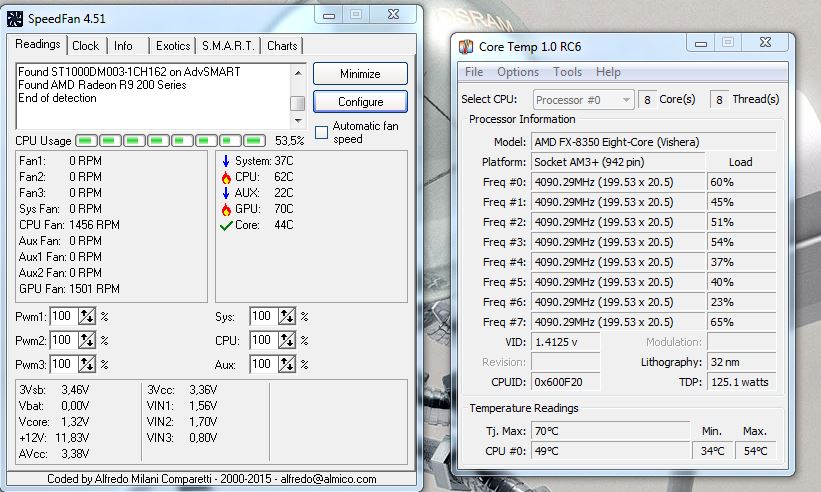Switch to the Clock tab
The height and width of the screenshot is (492, 821).
click(x=85, y=46)
